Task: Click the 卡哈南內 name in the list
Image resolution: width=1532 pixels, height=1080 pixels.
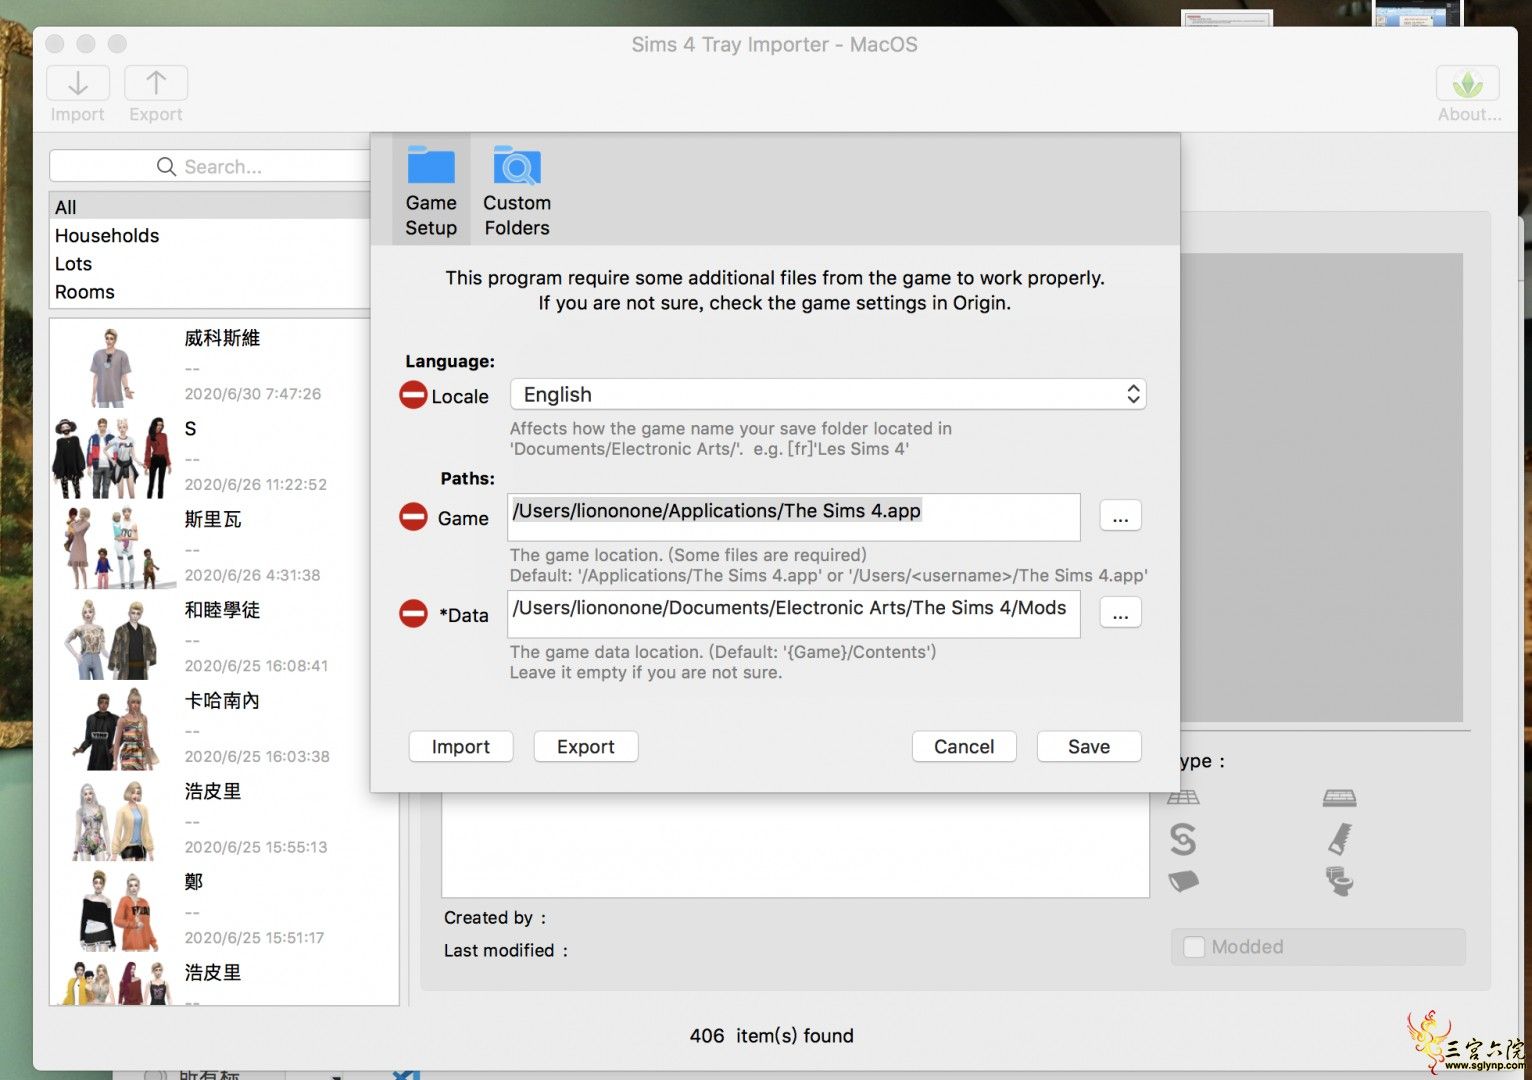Action: (222, 701)
